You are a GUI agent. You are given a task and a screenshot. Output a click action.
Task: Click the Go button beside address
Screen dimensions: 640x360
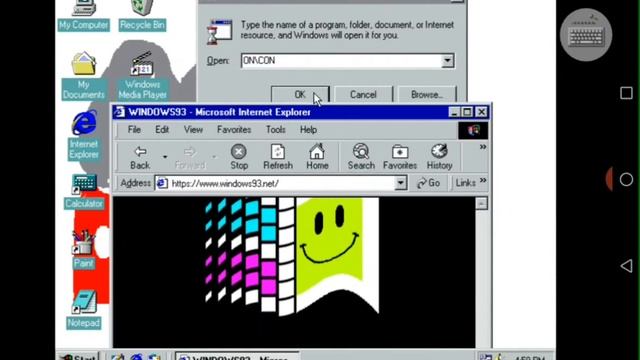(x=429, y=183)
